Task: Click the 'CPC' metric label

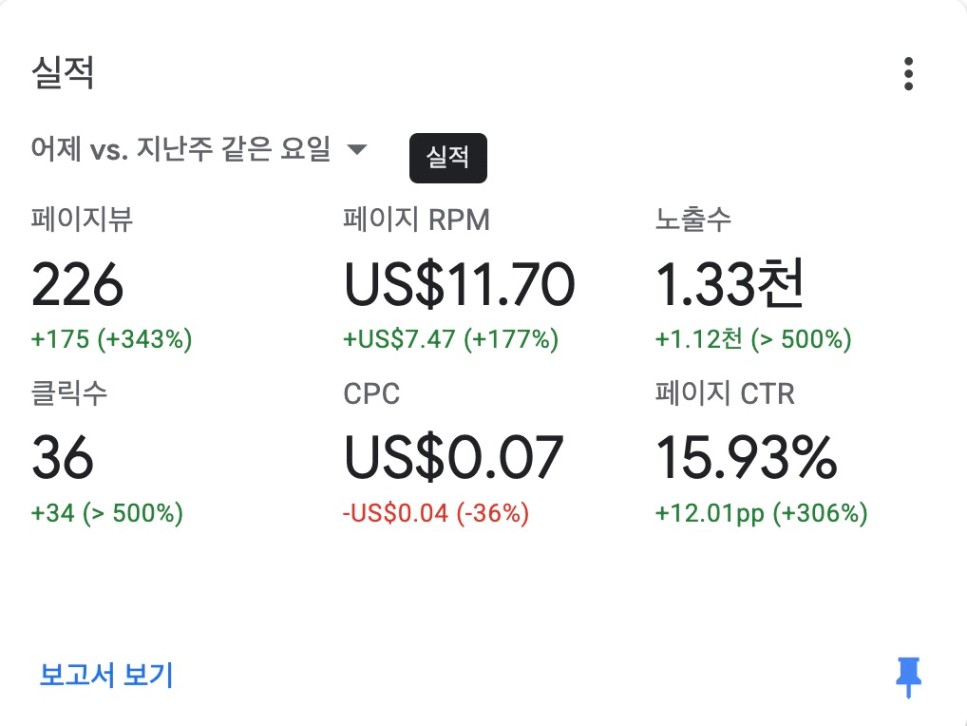Action: (371, 394)
